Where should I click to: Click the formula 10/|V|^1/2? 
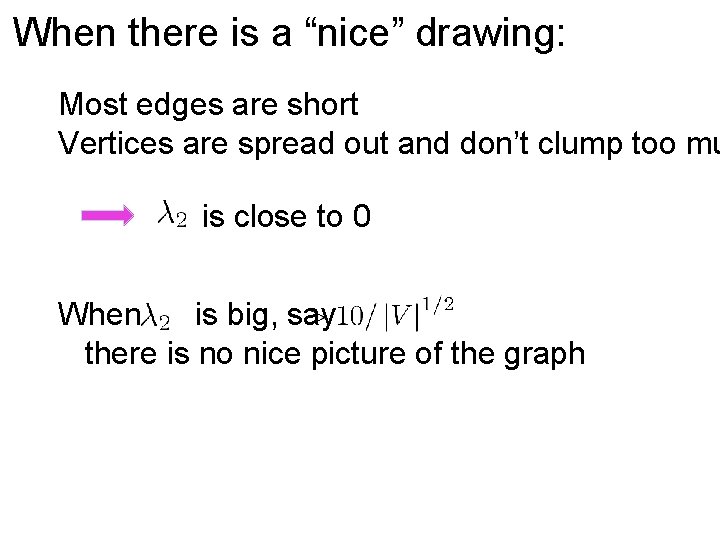coord(395,313)
